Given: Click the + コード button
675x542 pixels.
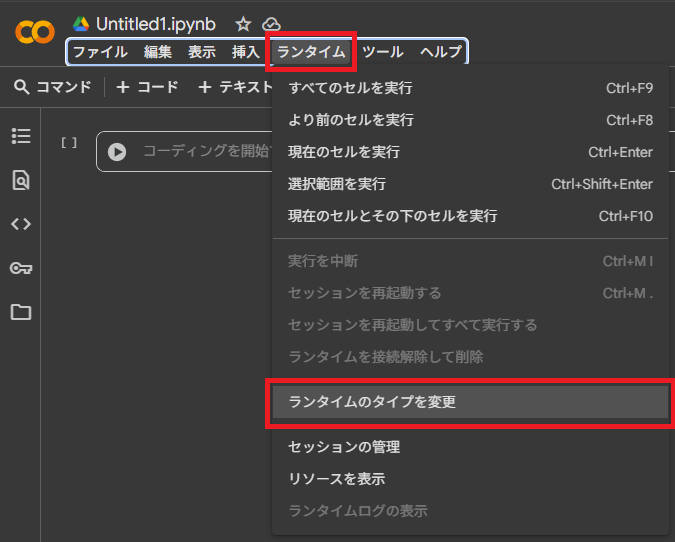Looking at the screenshot, I should [x=148, y=88].
